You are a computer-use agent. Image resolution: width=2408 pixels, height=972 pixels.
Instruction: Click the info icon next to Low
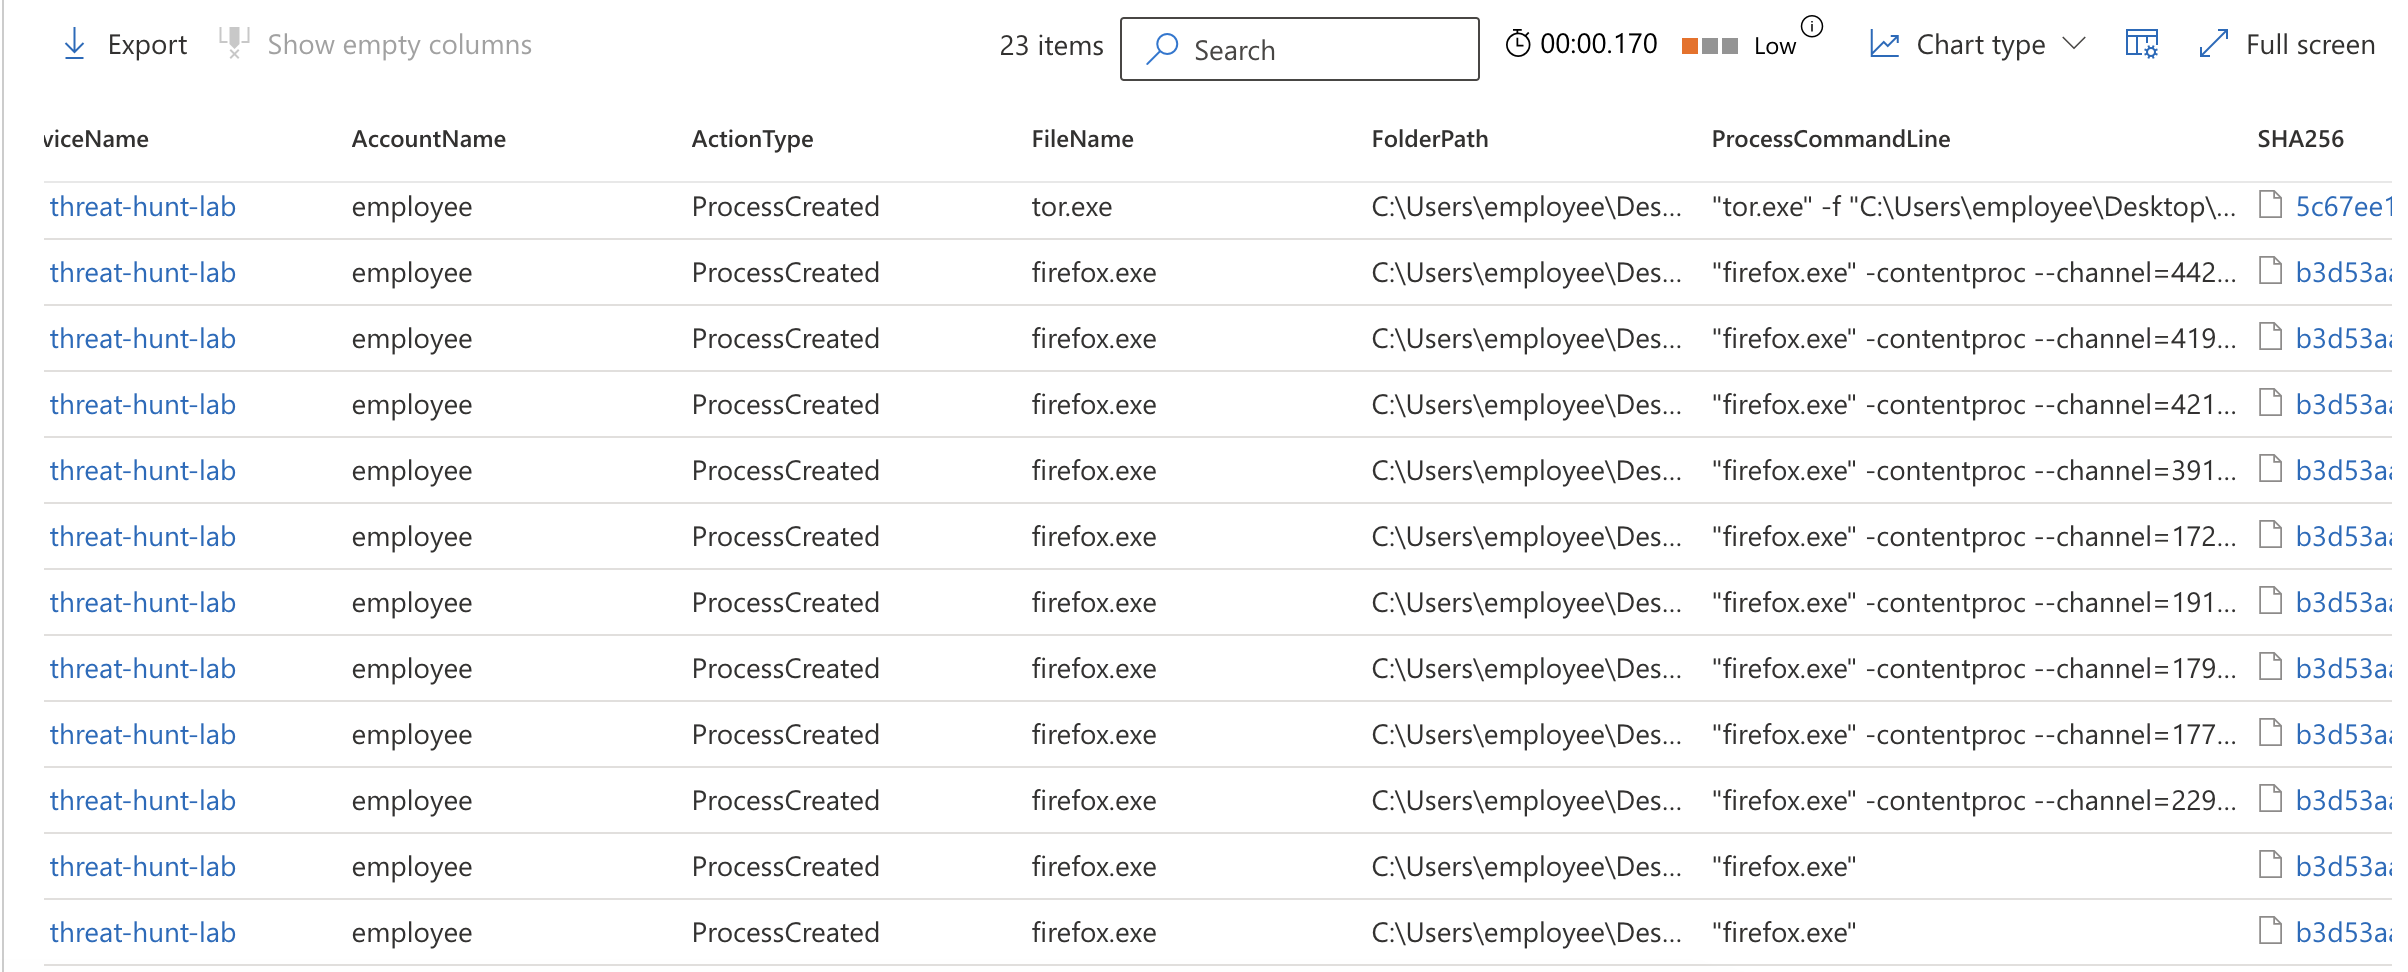pos(1812,26)
